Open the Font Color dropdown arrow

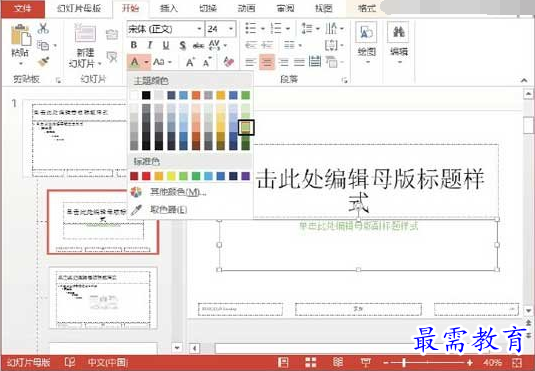click(146, 62)
